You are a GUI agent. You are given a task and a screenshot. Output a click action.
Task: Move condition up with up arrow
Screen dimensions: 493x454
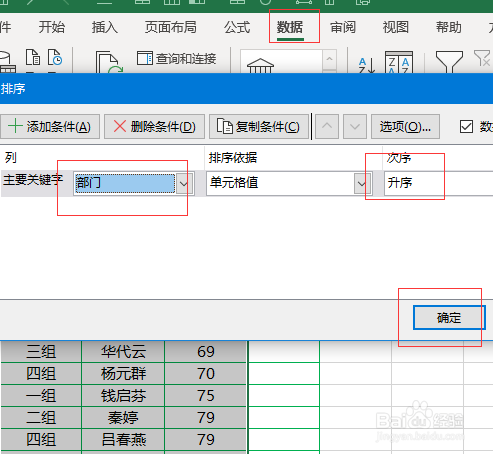pos(327,127)
